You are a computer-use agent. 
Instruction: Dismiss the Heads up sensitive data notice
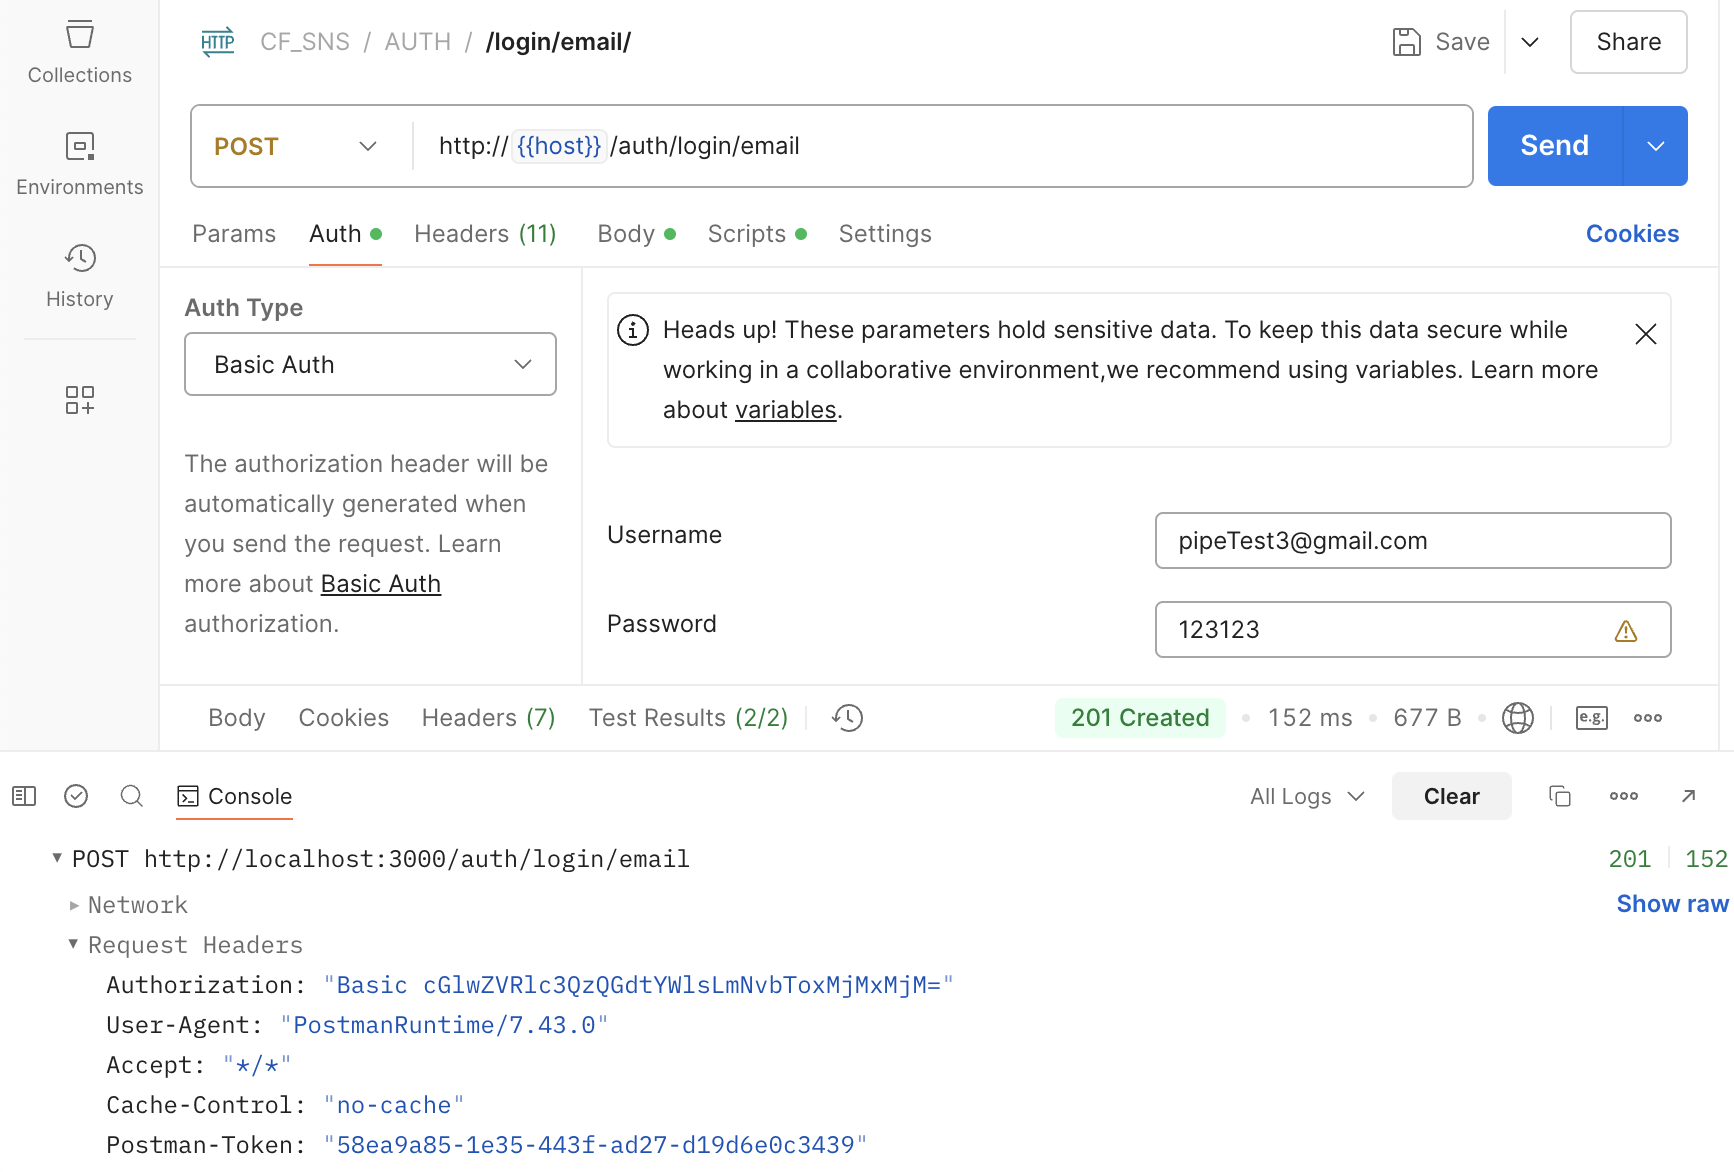point(1646,334)
